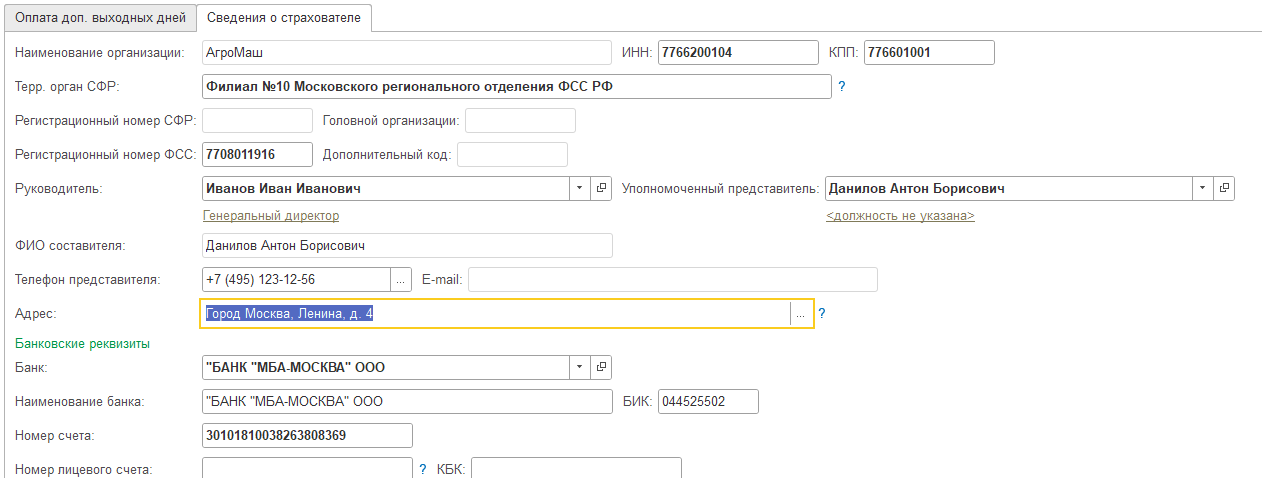Click the <должность не указана> link
The width and height of the screenshot is (1262, 478).
coord(900,215)
